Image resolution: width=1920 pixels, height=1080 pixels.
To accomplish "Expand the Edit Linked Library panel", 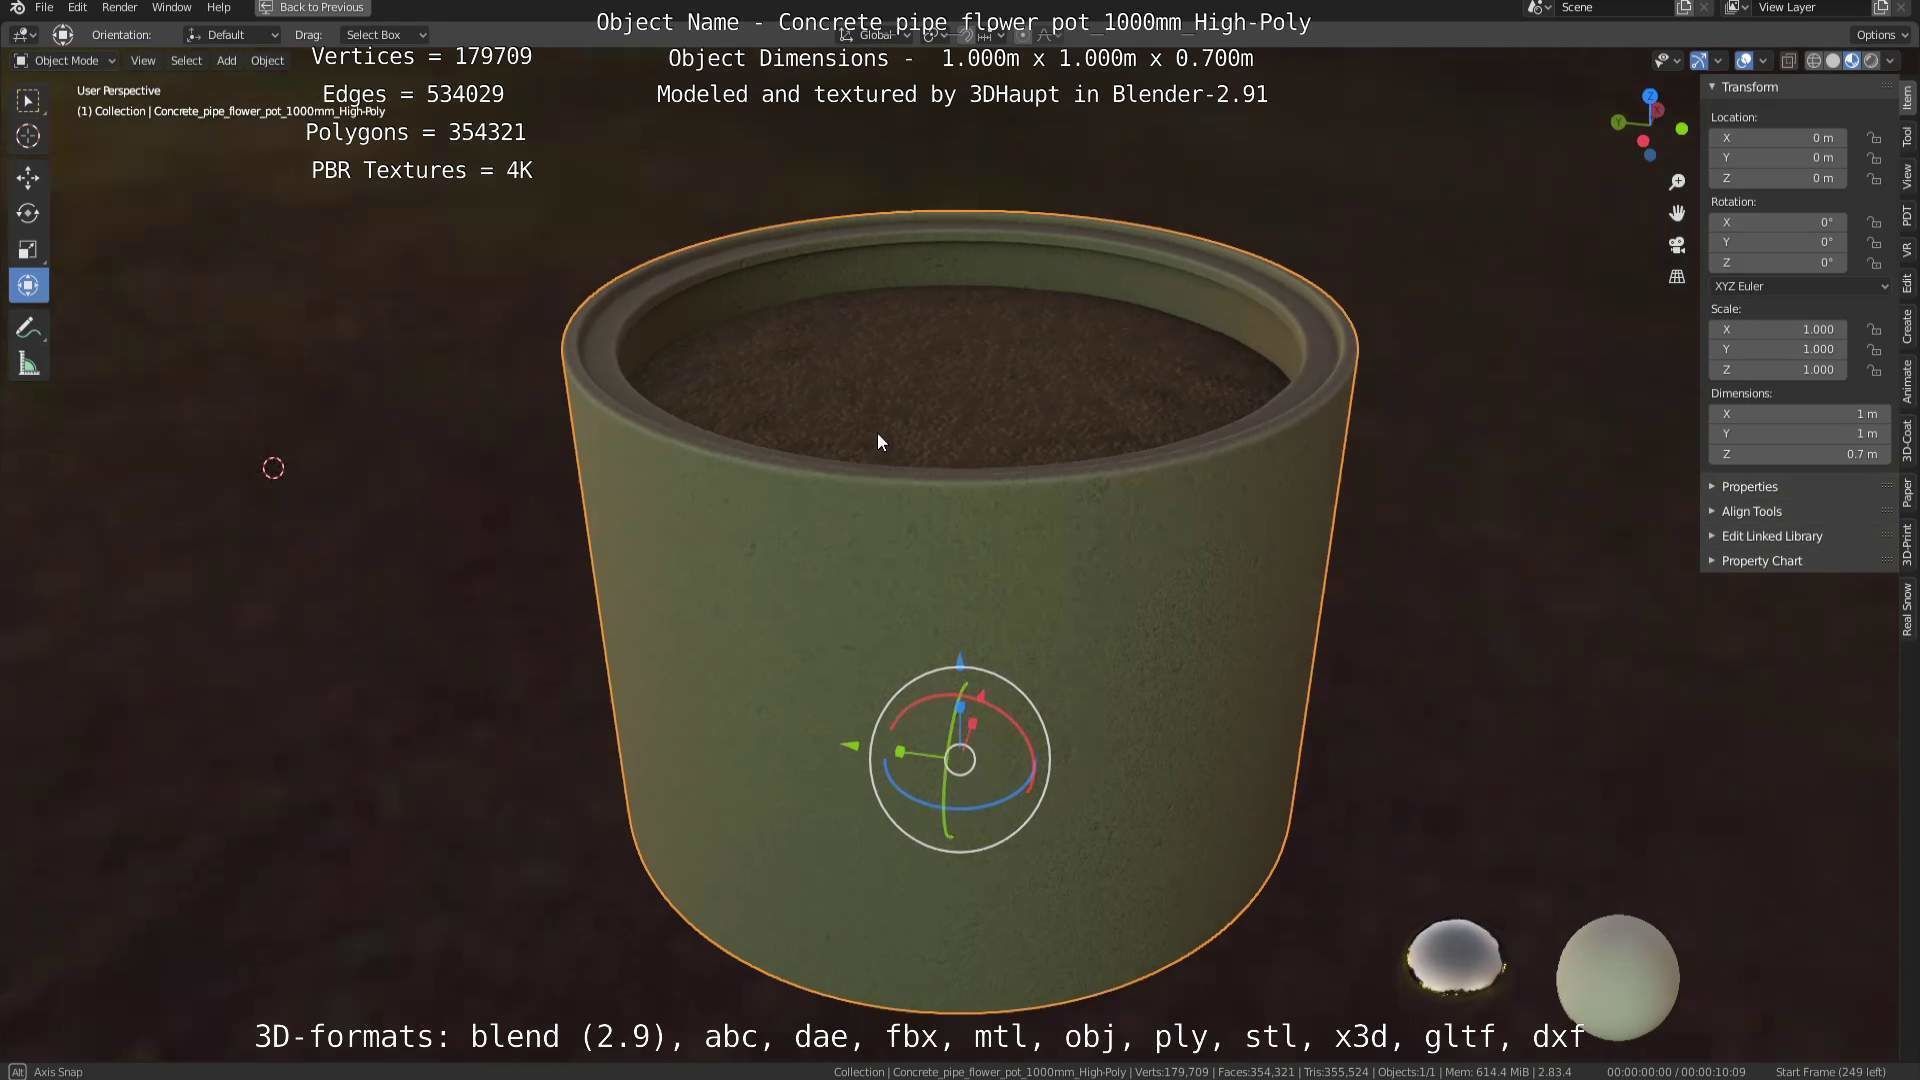I will pos(1770,537).
